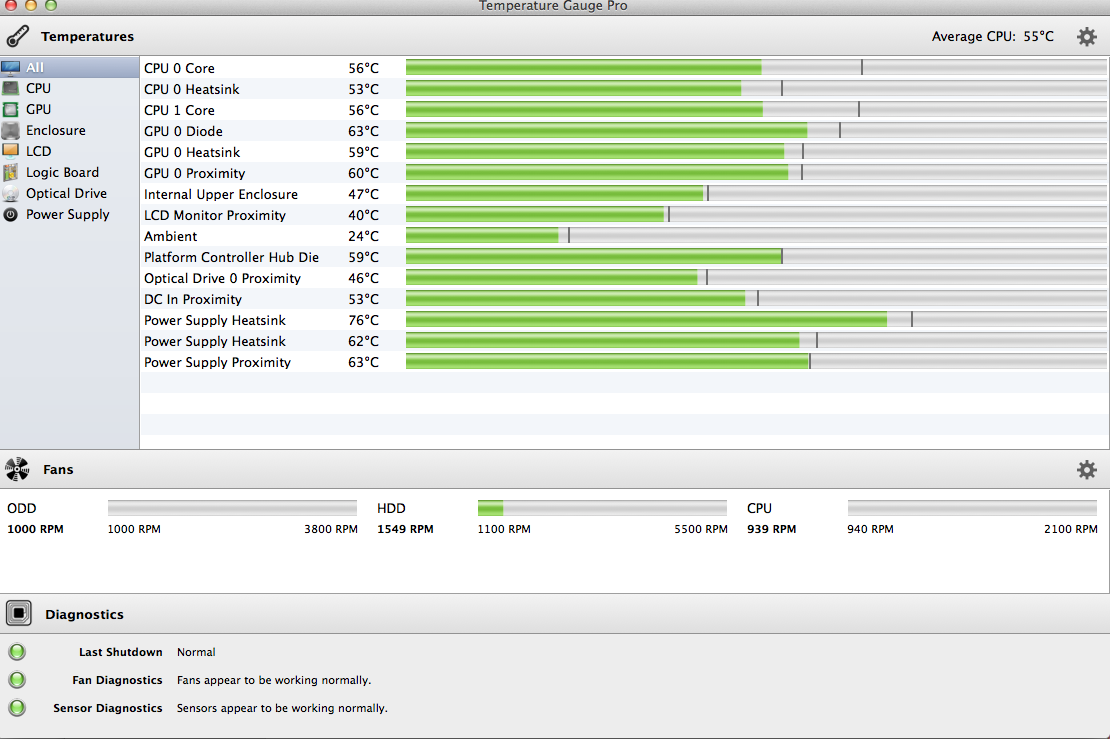Select the Platform Controller Hub Die row

coord(624,257)
